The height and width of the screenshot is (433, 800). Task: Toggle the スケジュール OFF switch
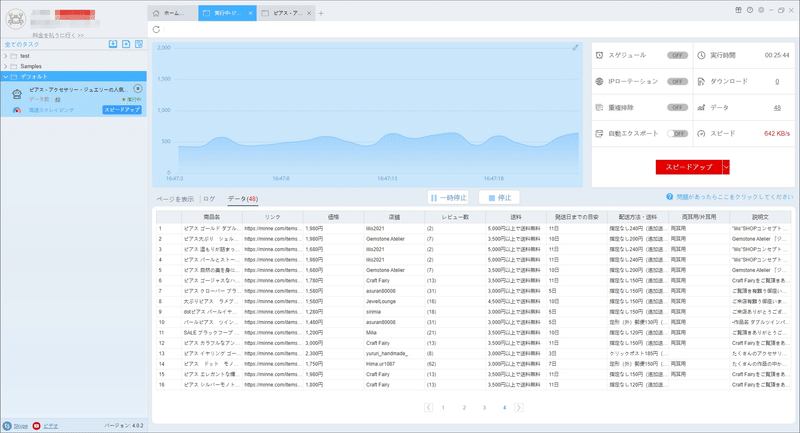(x=677, y=55)
